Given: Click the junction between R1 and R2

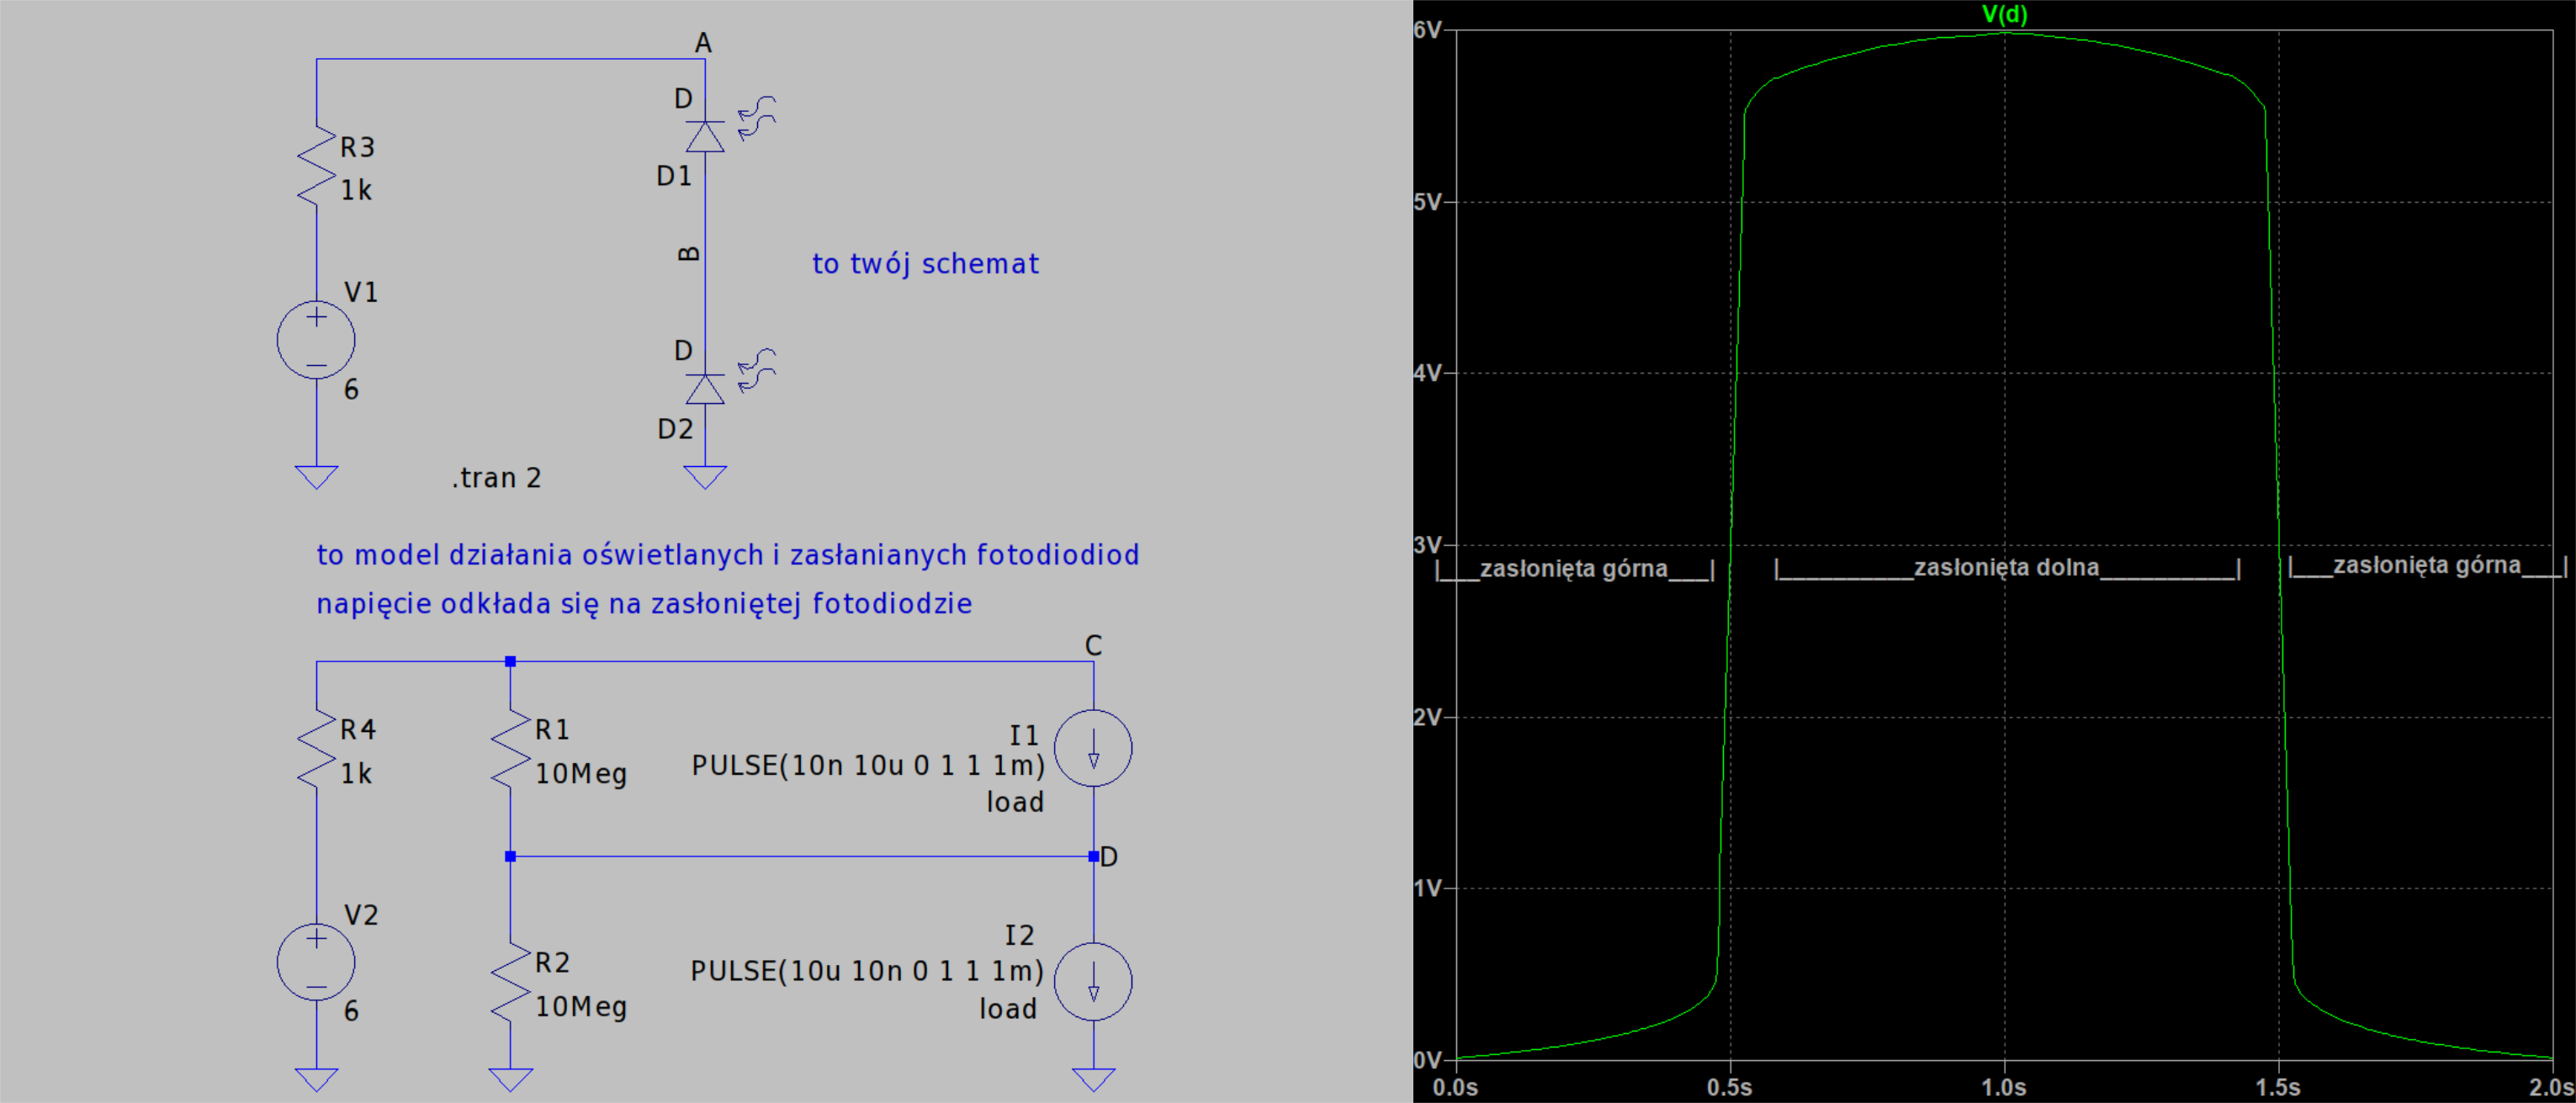Looking at the screenshot, I should 511,856.
